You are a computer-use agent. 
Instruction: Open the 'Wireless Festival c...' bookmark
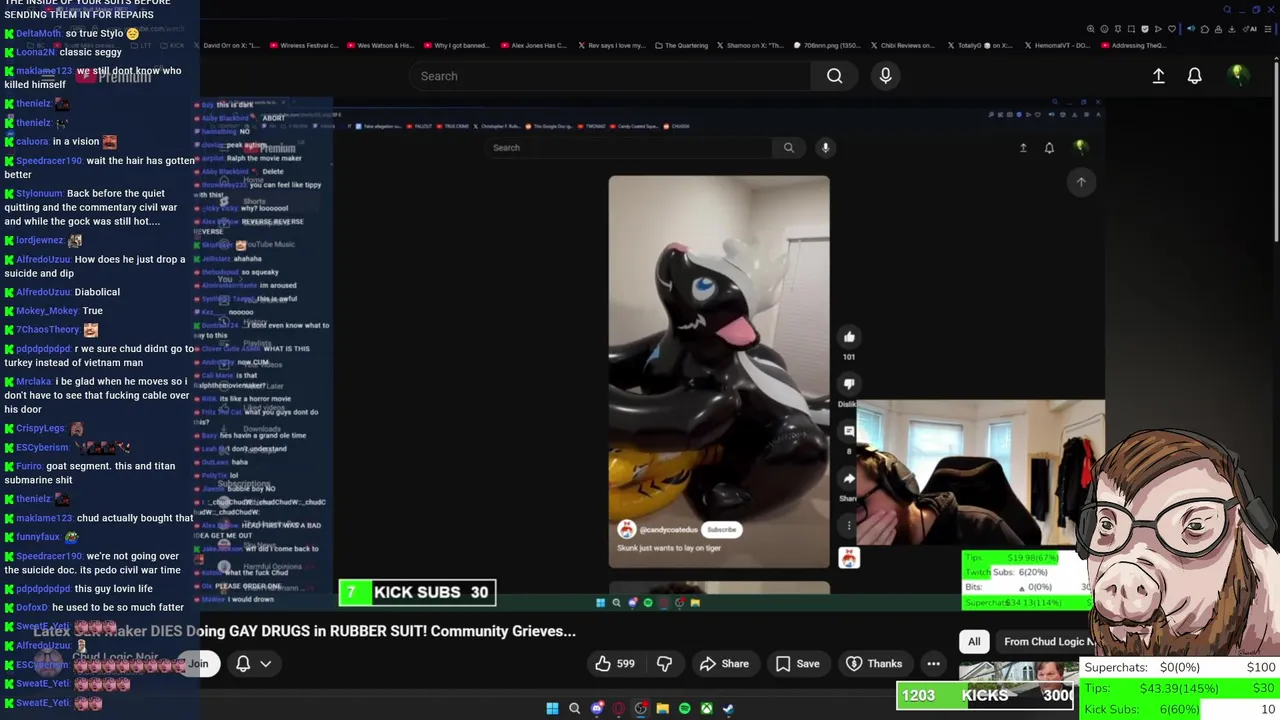[303, 45]
